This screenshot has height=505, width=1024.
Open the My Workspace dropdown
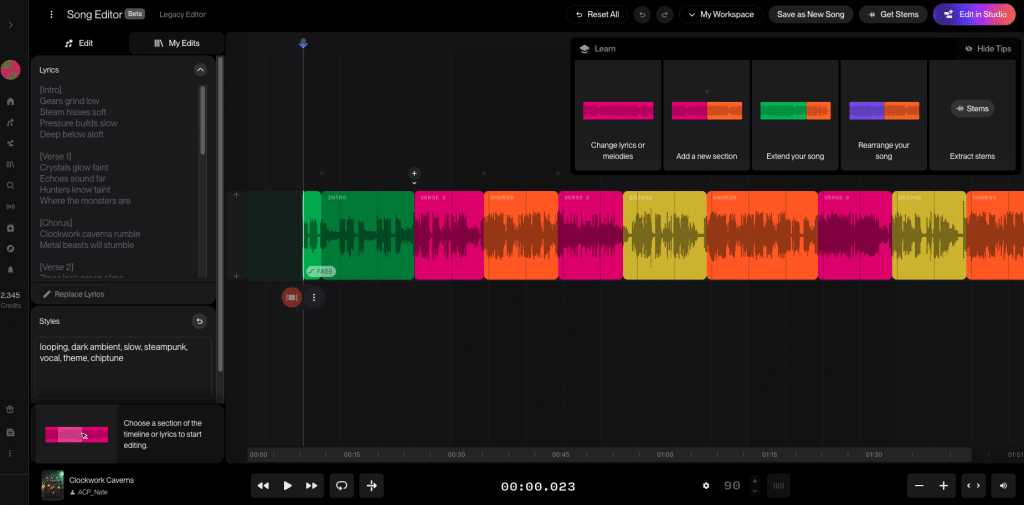coord(720,14)
